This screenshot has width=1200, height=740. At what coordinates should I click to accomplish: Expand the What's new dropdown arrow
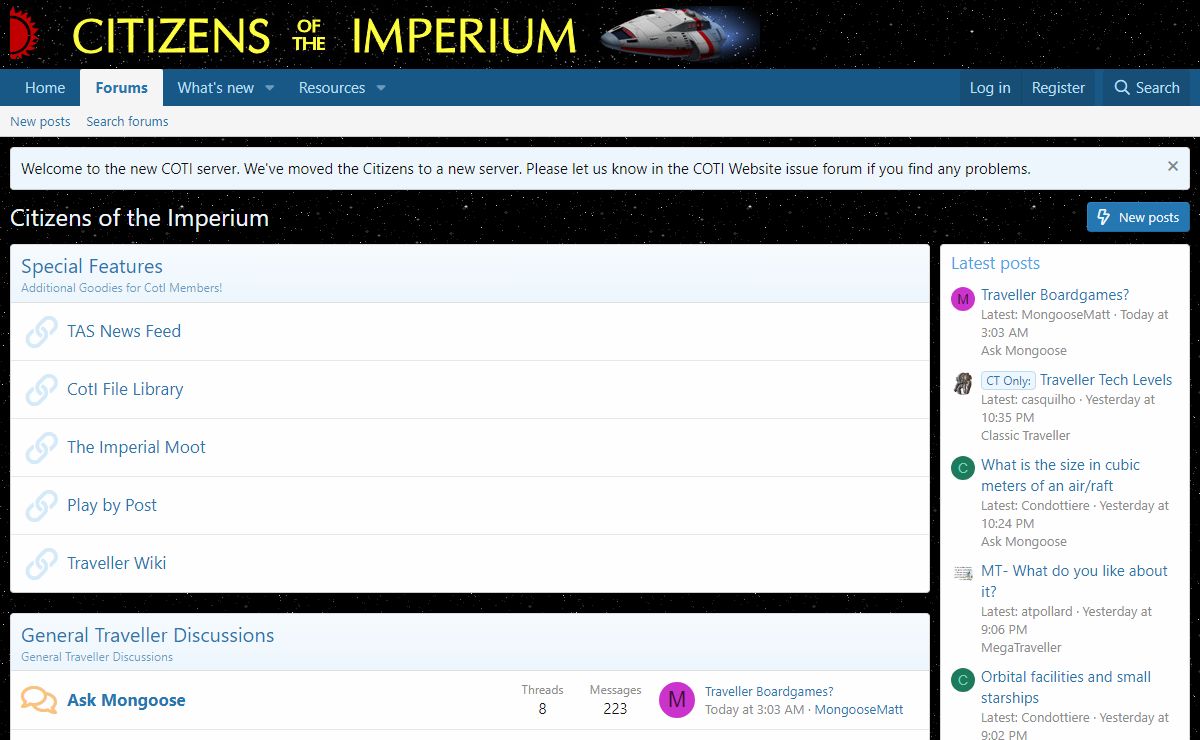pyautogui.click(x=269, y=88)
